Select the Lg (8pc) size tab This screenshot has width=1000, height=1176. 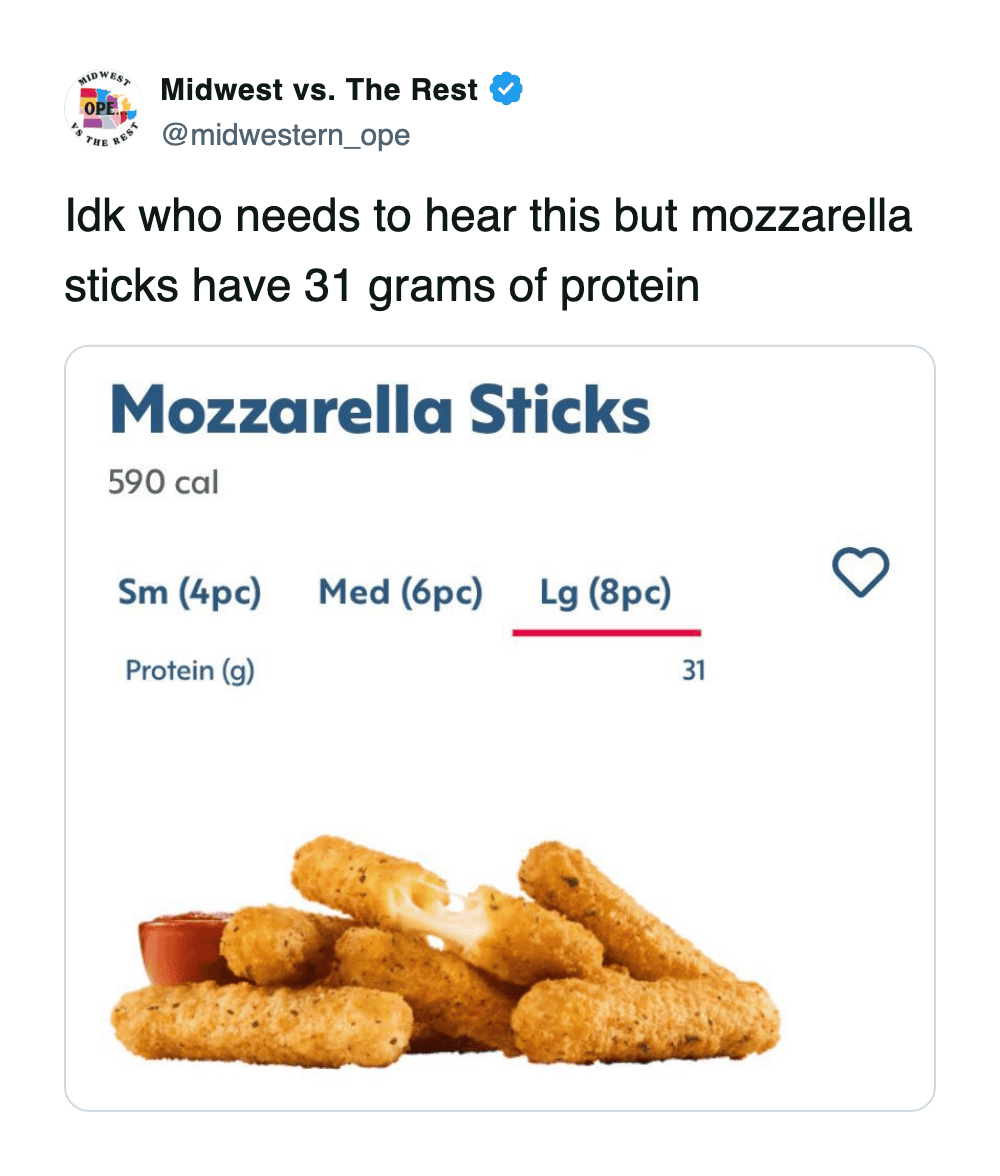point(605,593)
